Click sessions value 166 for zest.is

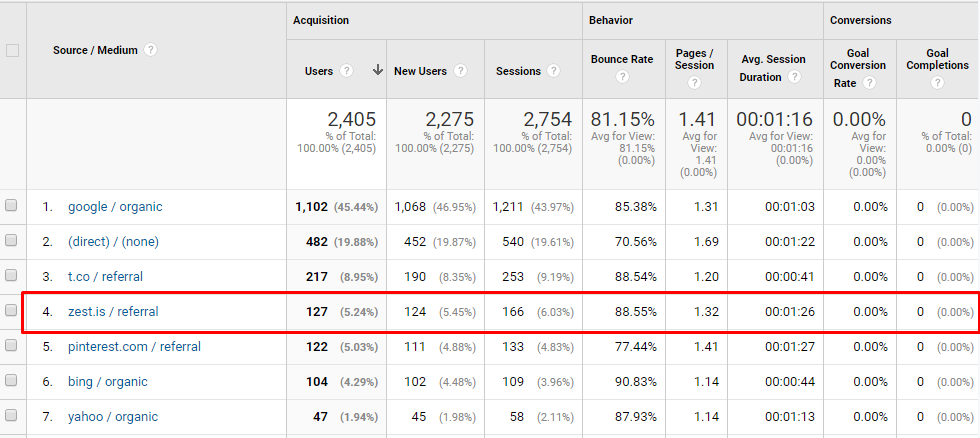coord(513,312)
